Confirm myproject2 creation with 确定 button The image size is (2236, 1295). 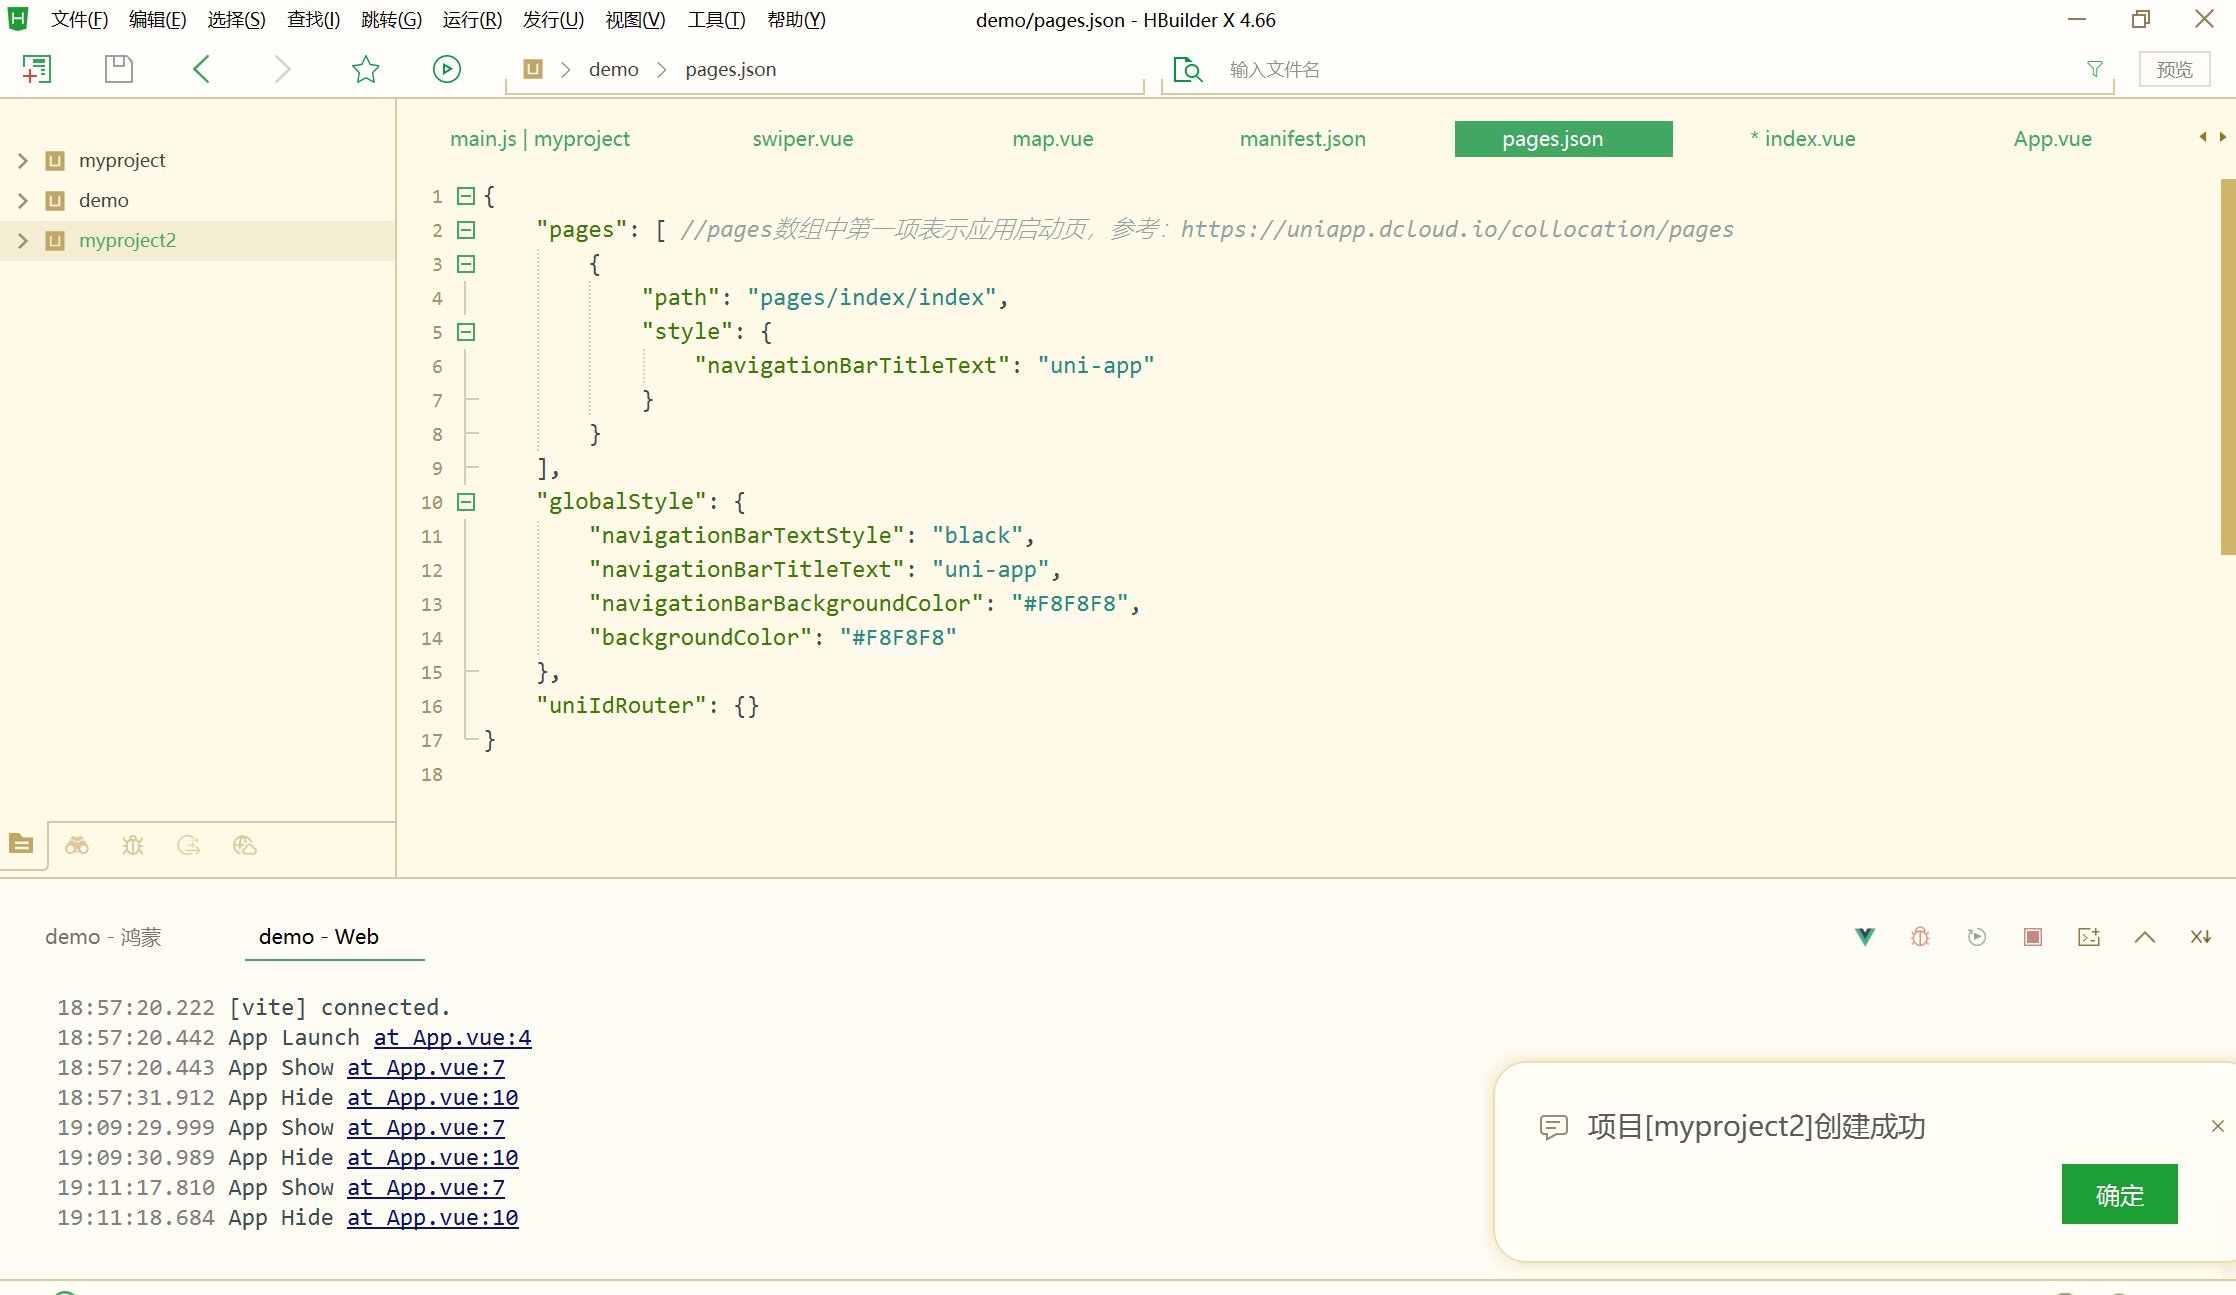coord(2119,1195)
